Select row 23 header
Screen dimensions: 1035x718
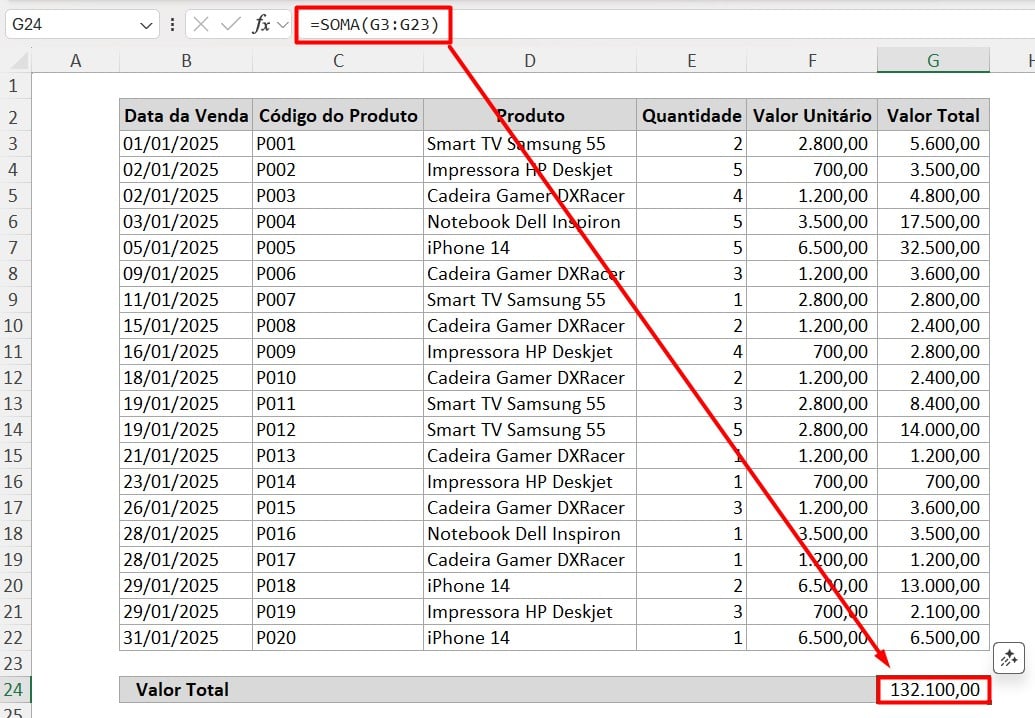click(x=13, y=663)
